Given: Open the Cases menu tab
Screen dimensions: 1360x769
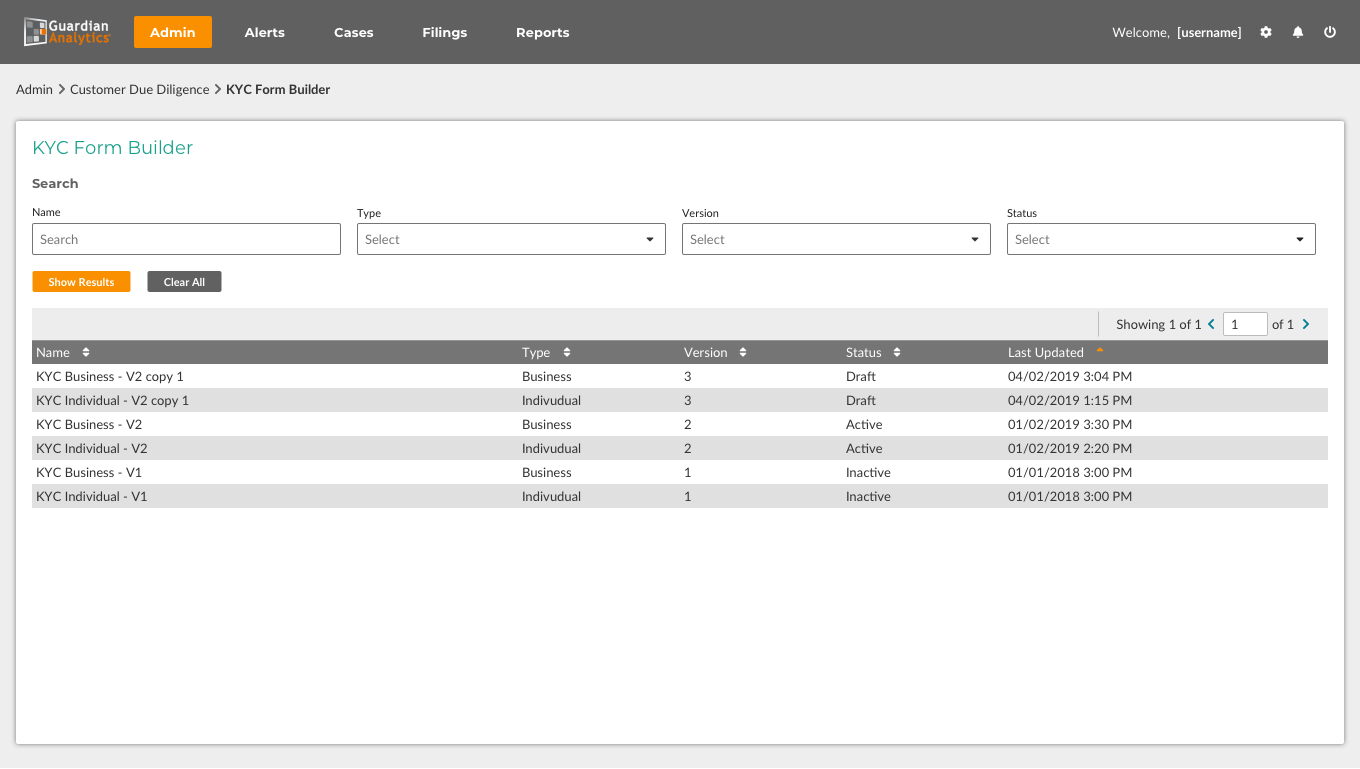Looking at the screenshot, I should pos(354,32).
